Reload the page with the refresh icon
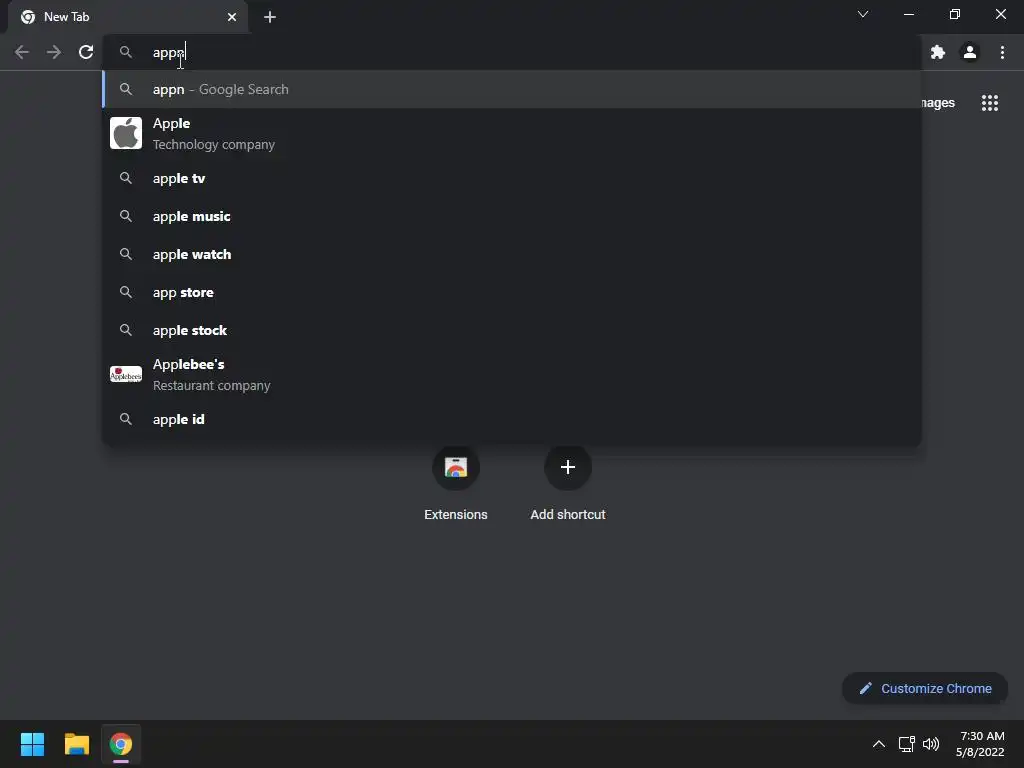 click(86, 52)
